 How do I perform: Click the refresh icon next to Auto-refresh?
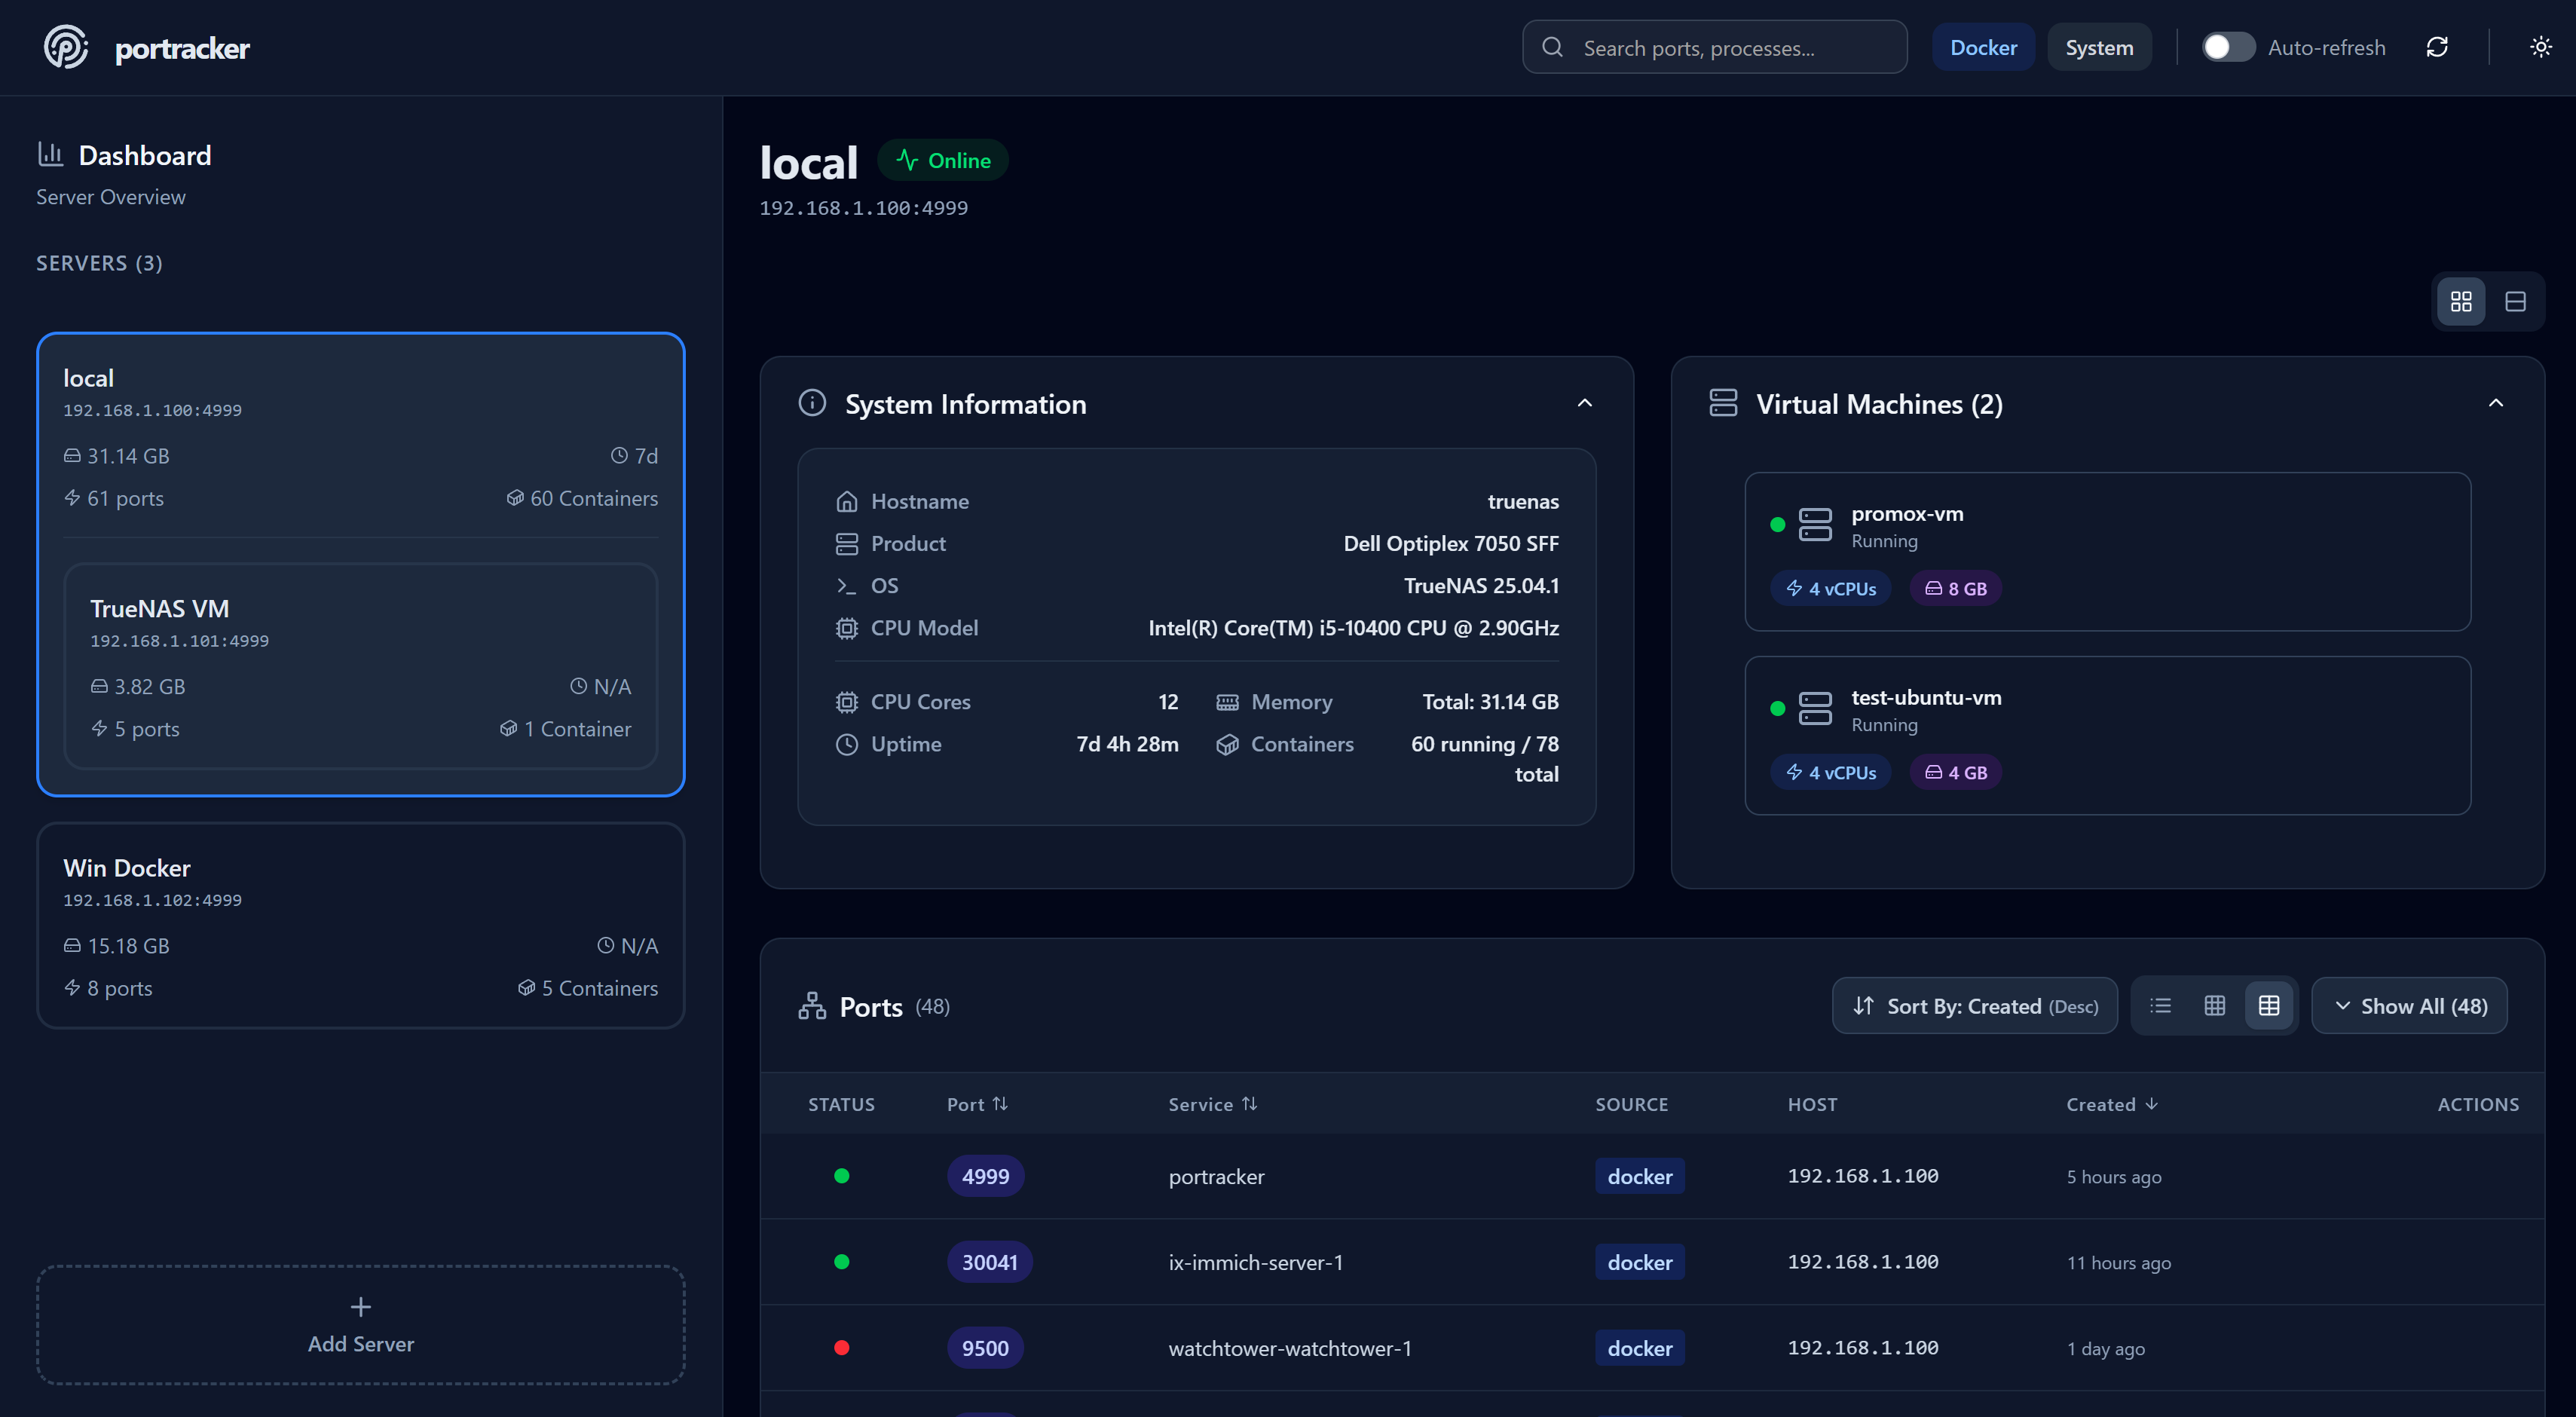tap(2437, 47)
